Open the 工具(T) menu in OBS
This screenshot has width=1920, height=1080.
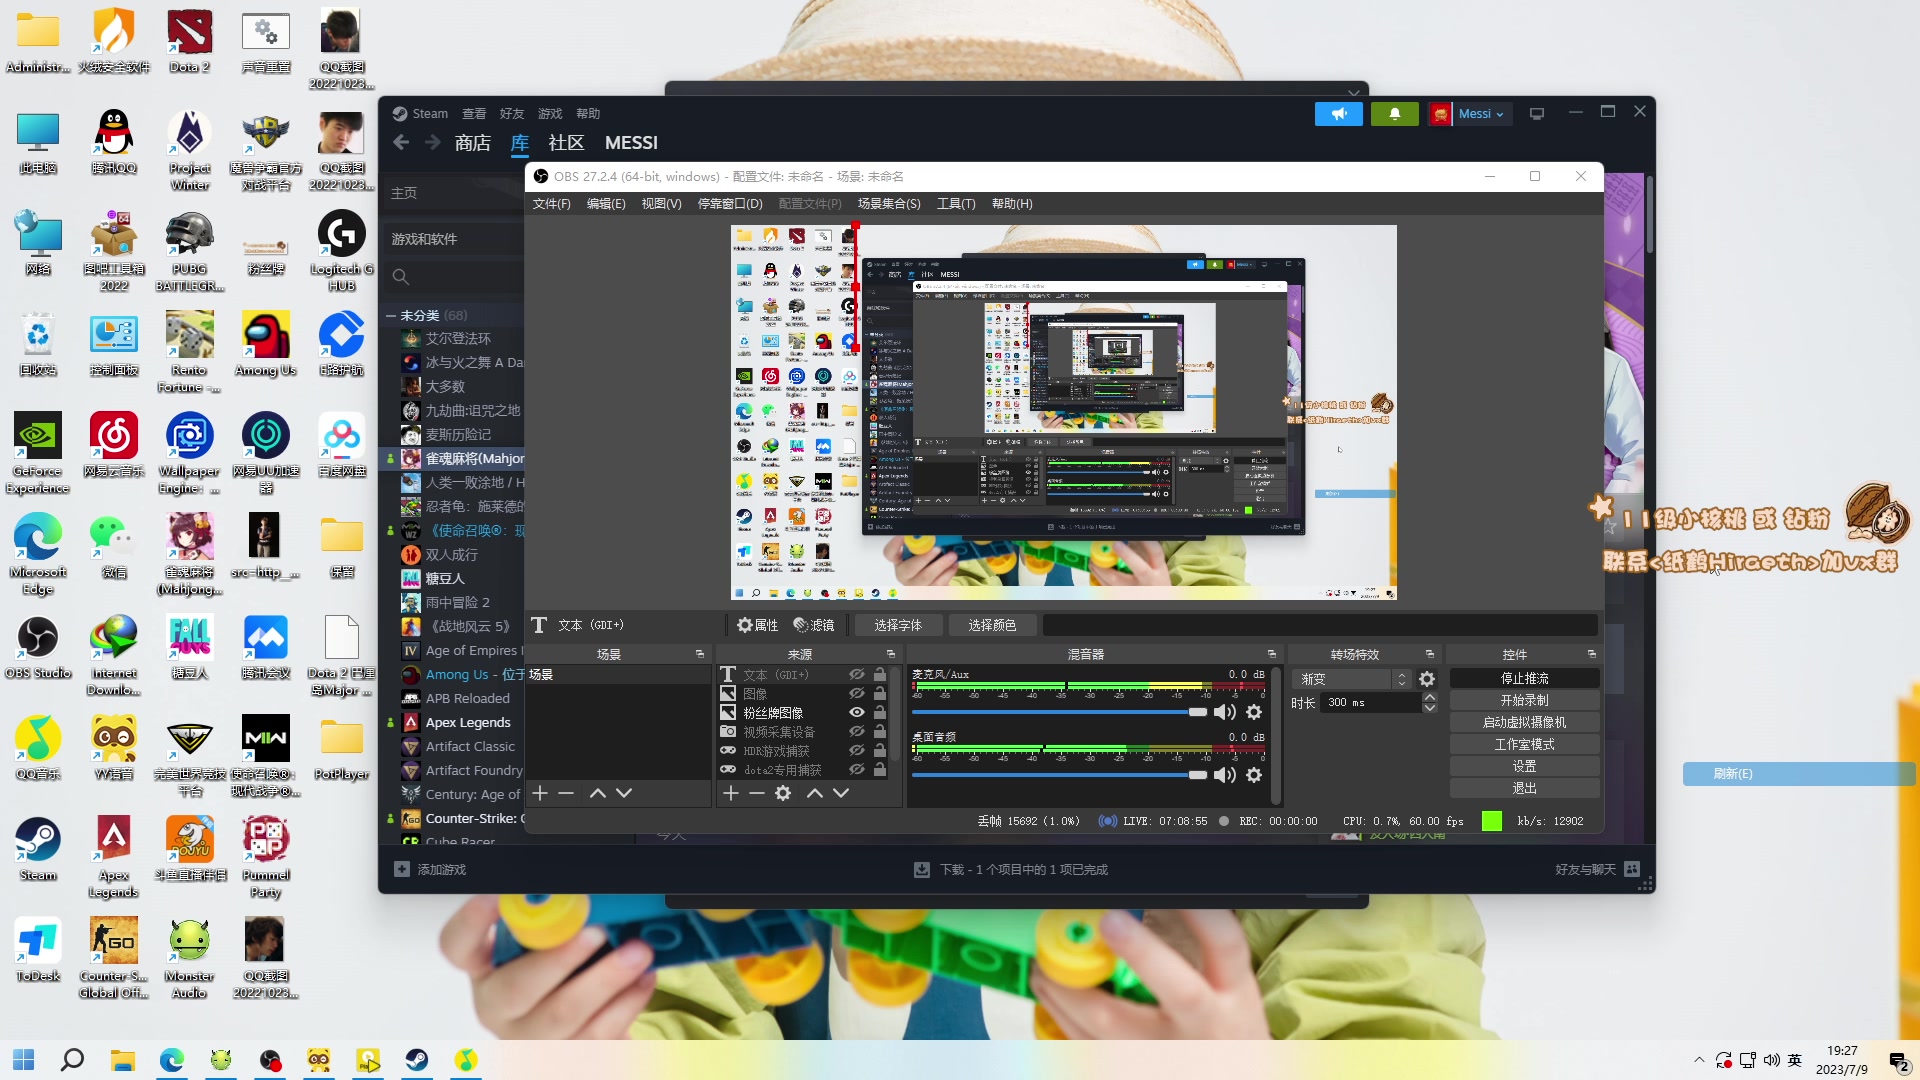(x=955, y=204)
